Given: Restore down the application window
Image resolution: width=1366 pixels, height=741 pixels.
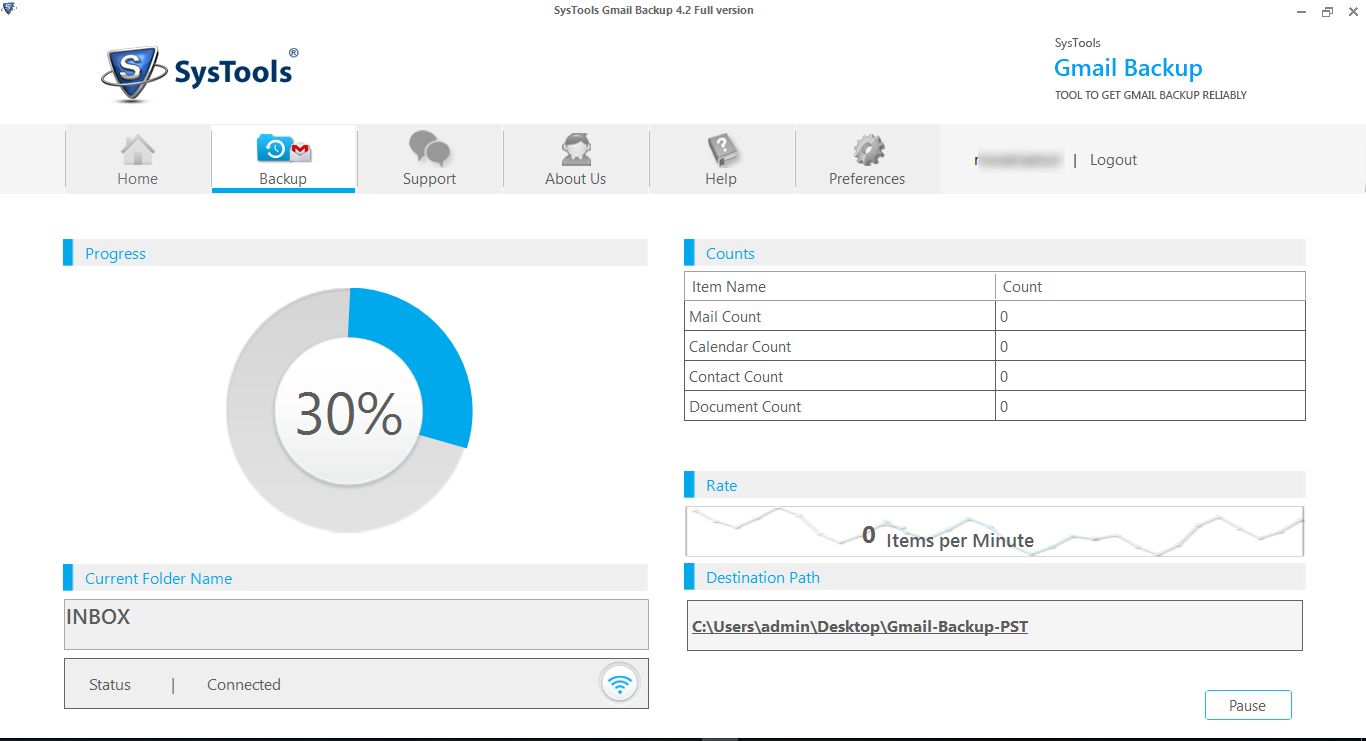Looking at the screenshot, I should (1327, 12).
